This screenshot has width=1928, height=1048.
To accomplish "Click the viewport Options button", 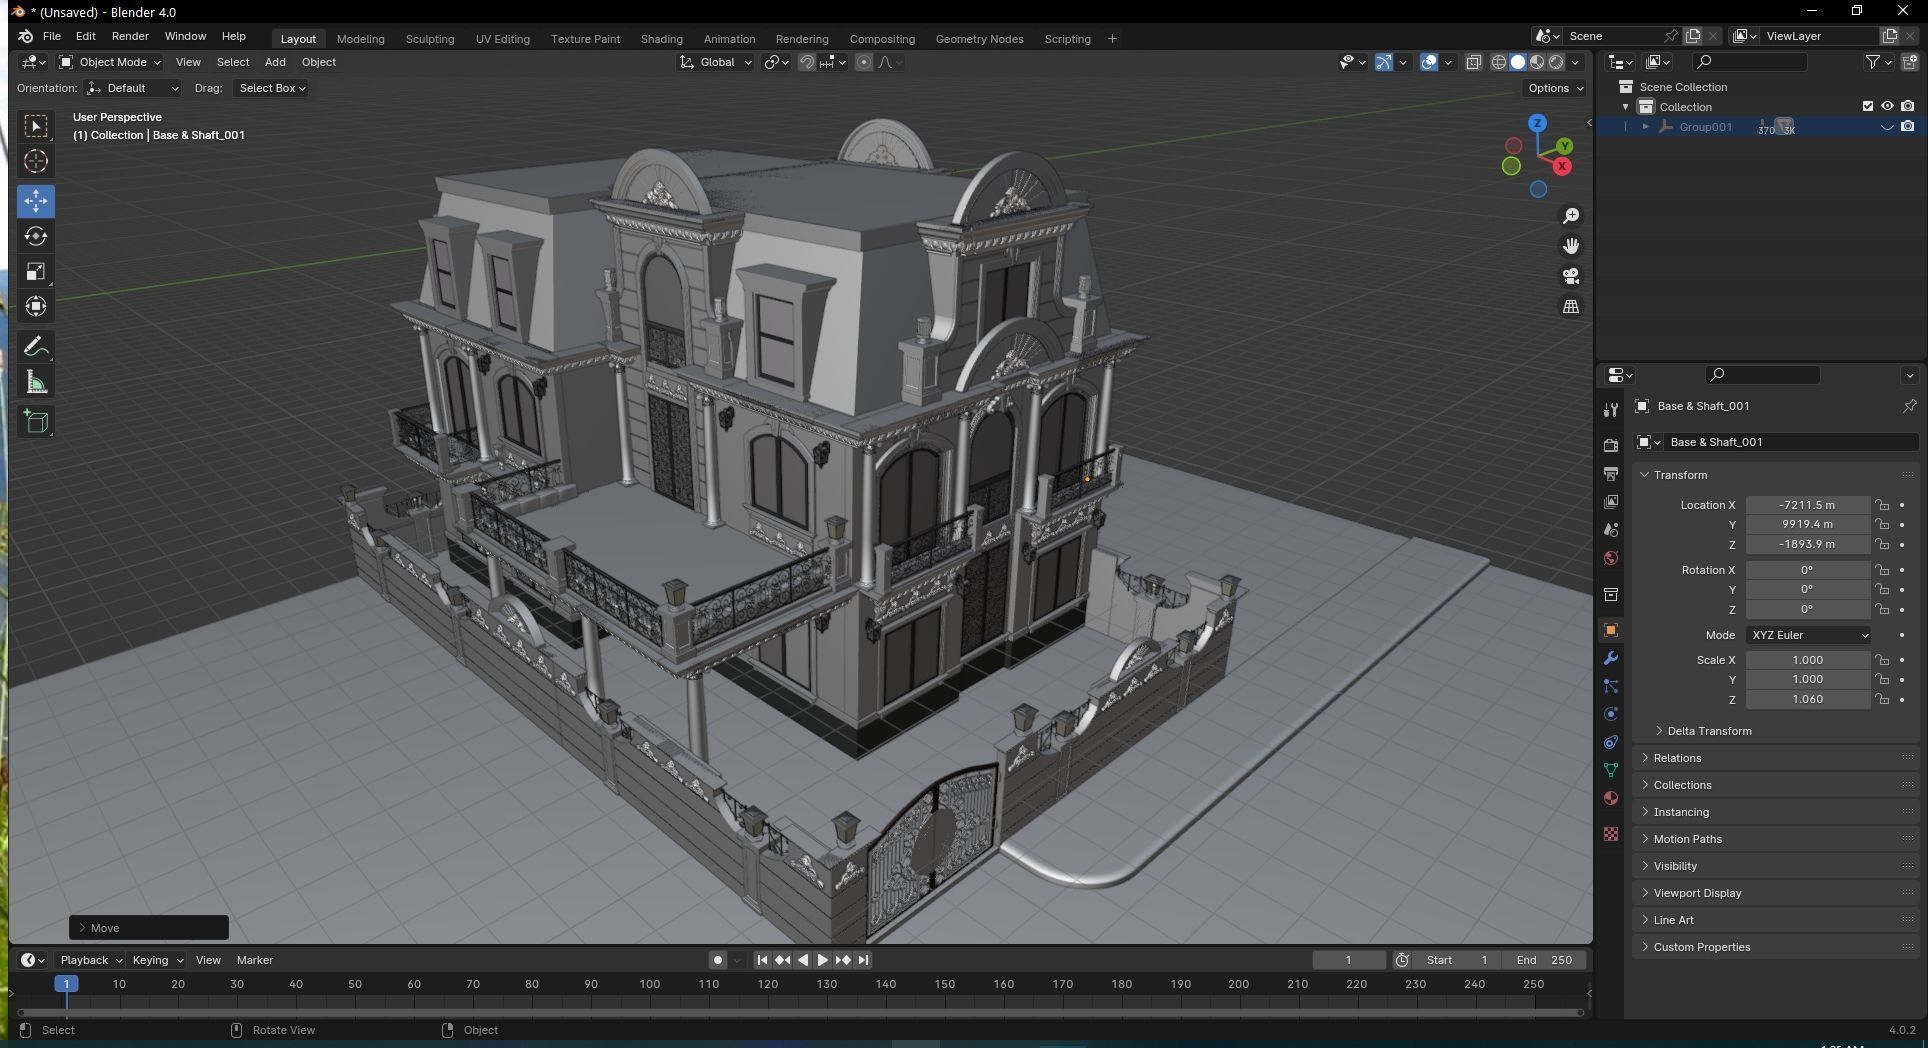I will coord(1555,88).
